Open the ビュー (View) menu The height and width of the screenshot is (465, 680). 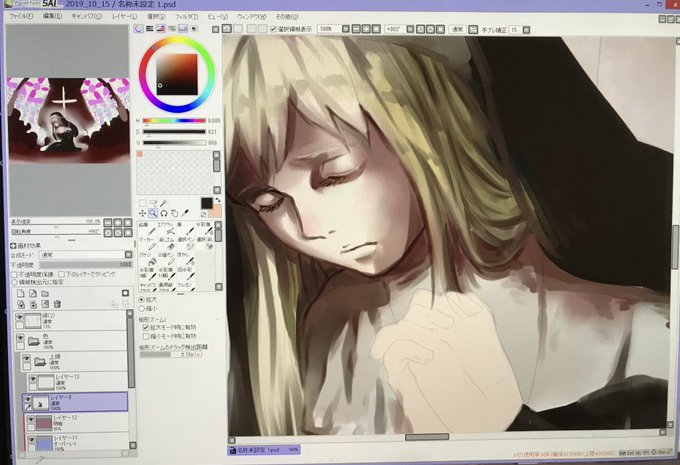(217, 16)
